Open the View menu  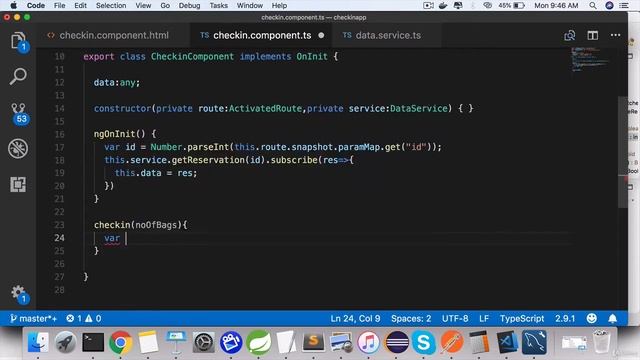tap(143, 5)
